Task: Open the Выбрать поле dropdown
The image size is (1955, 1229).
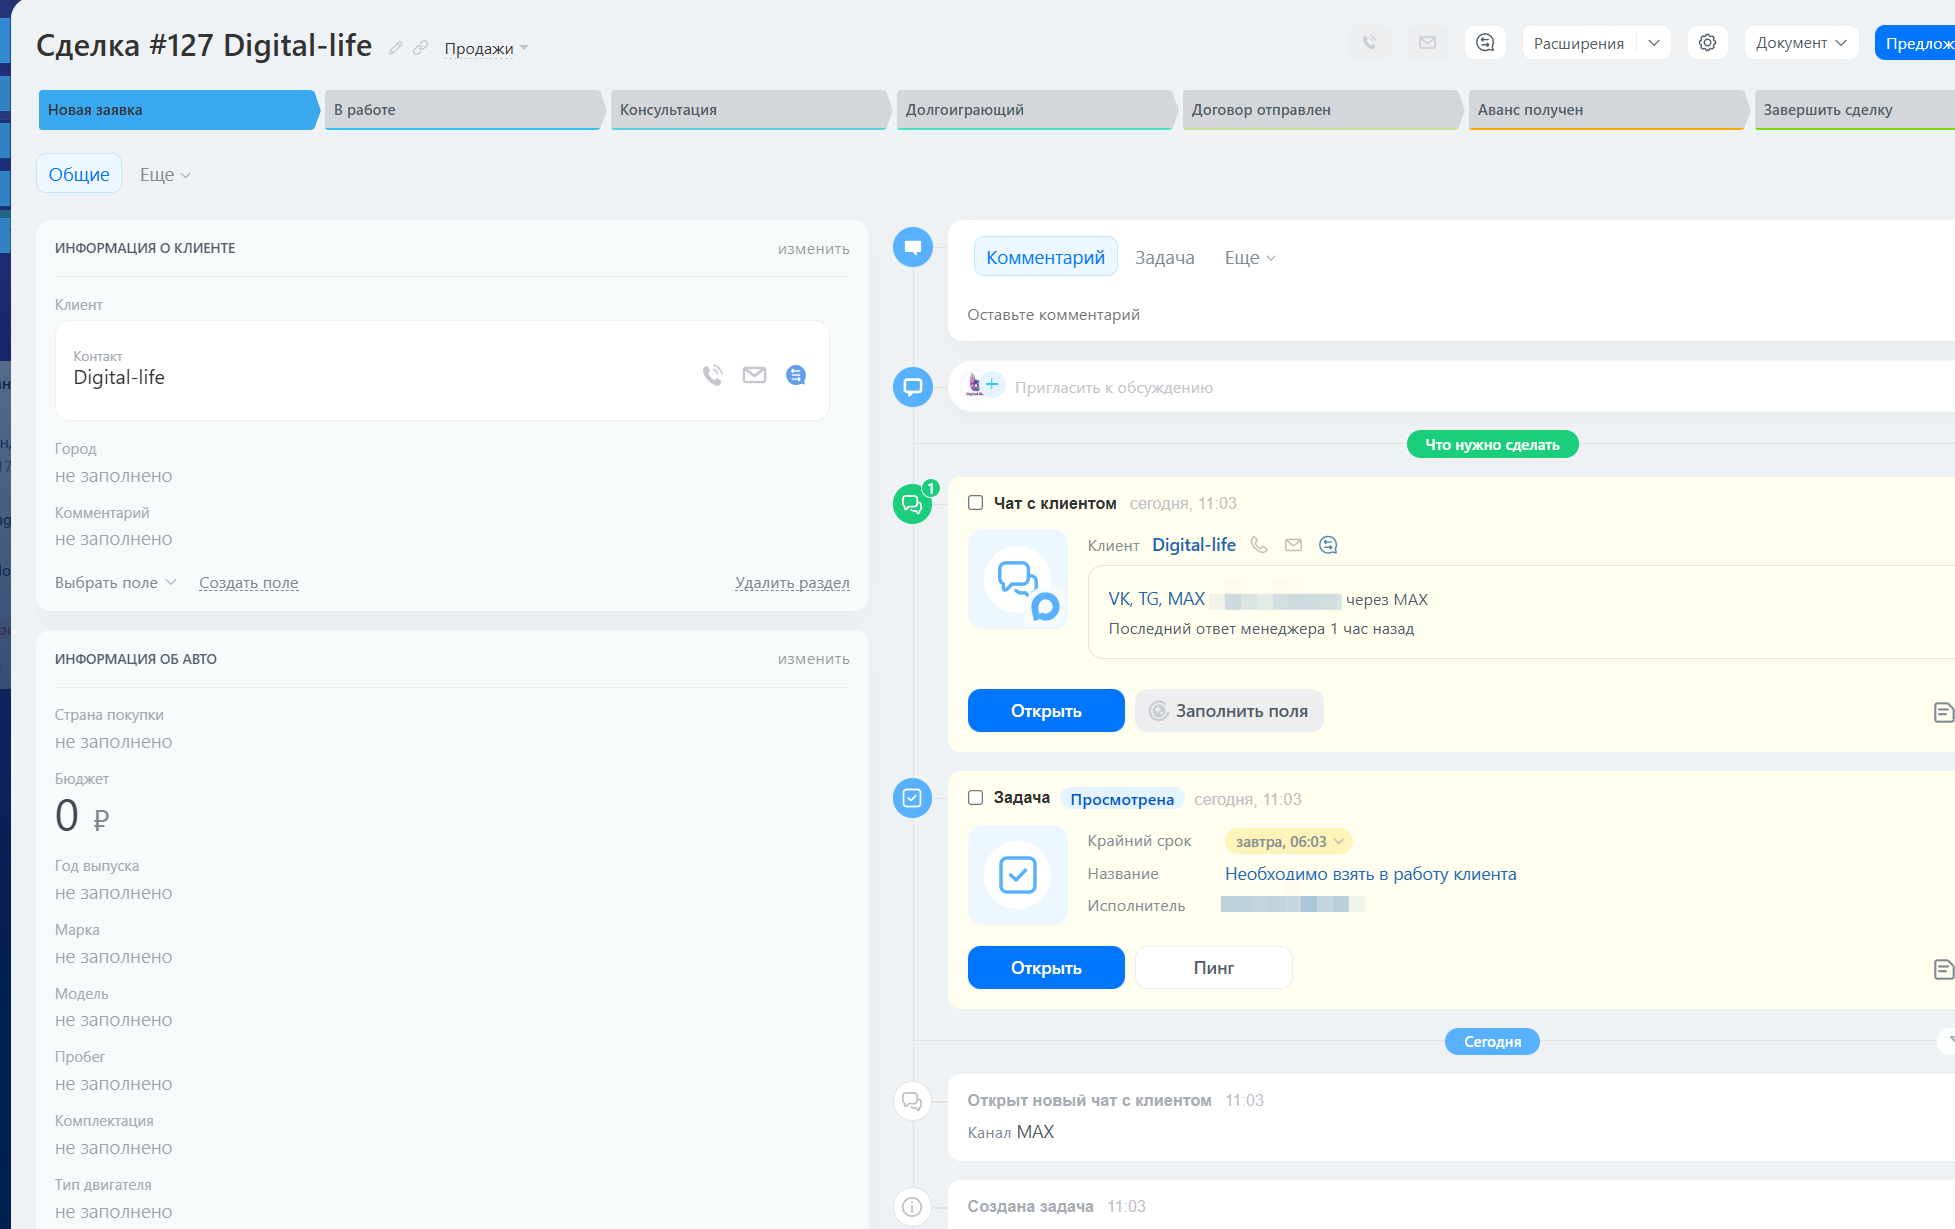Action: [x=116, y=583]
